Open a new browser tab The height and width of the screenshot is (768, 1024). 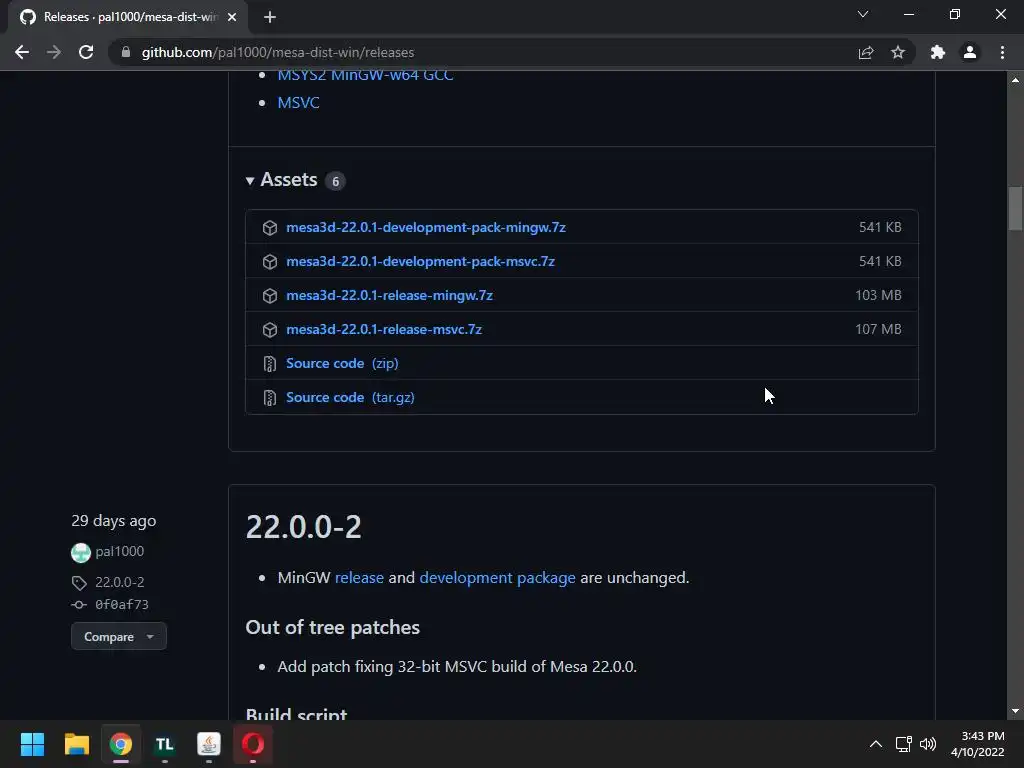(270, 17)
